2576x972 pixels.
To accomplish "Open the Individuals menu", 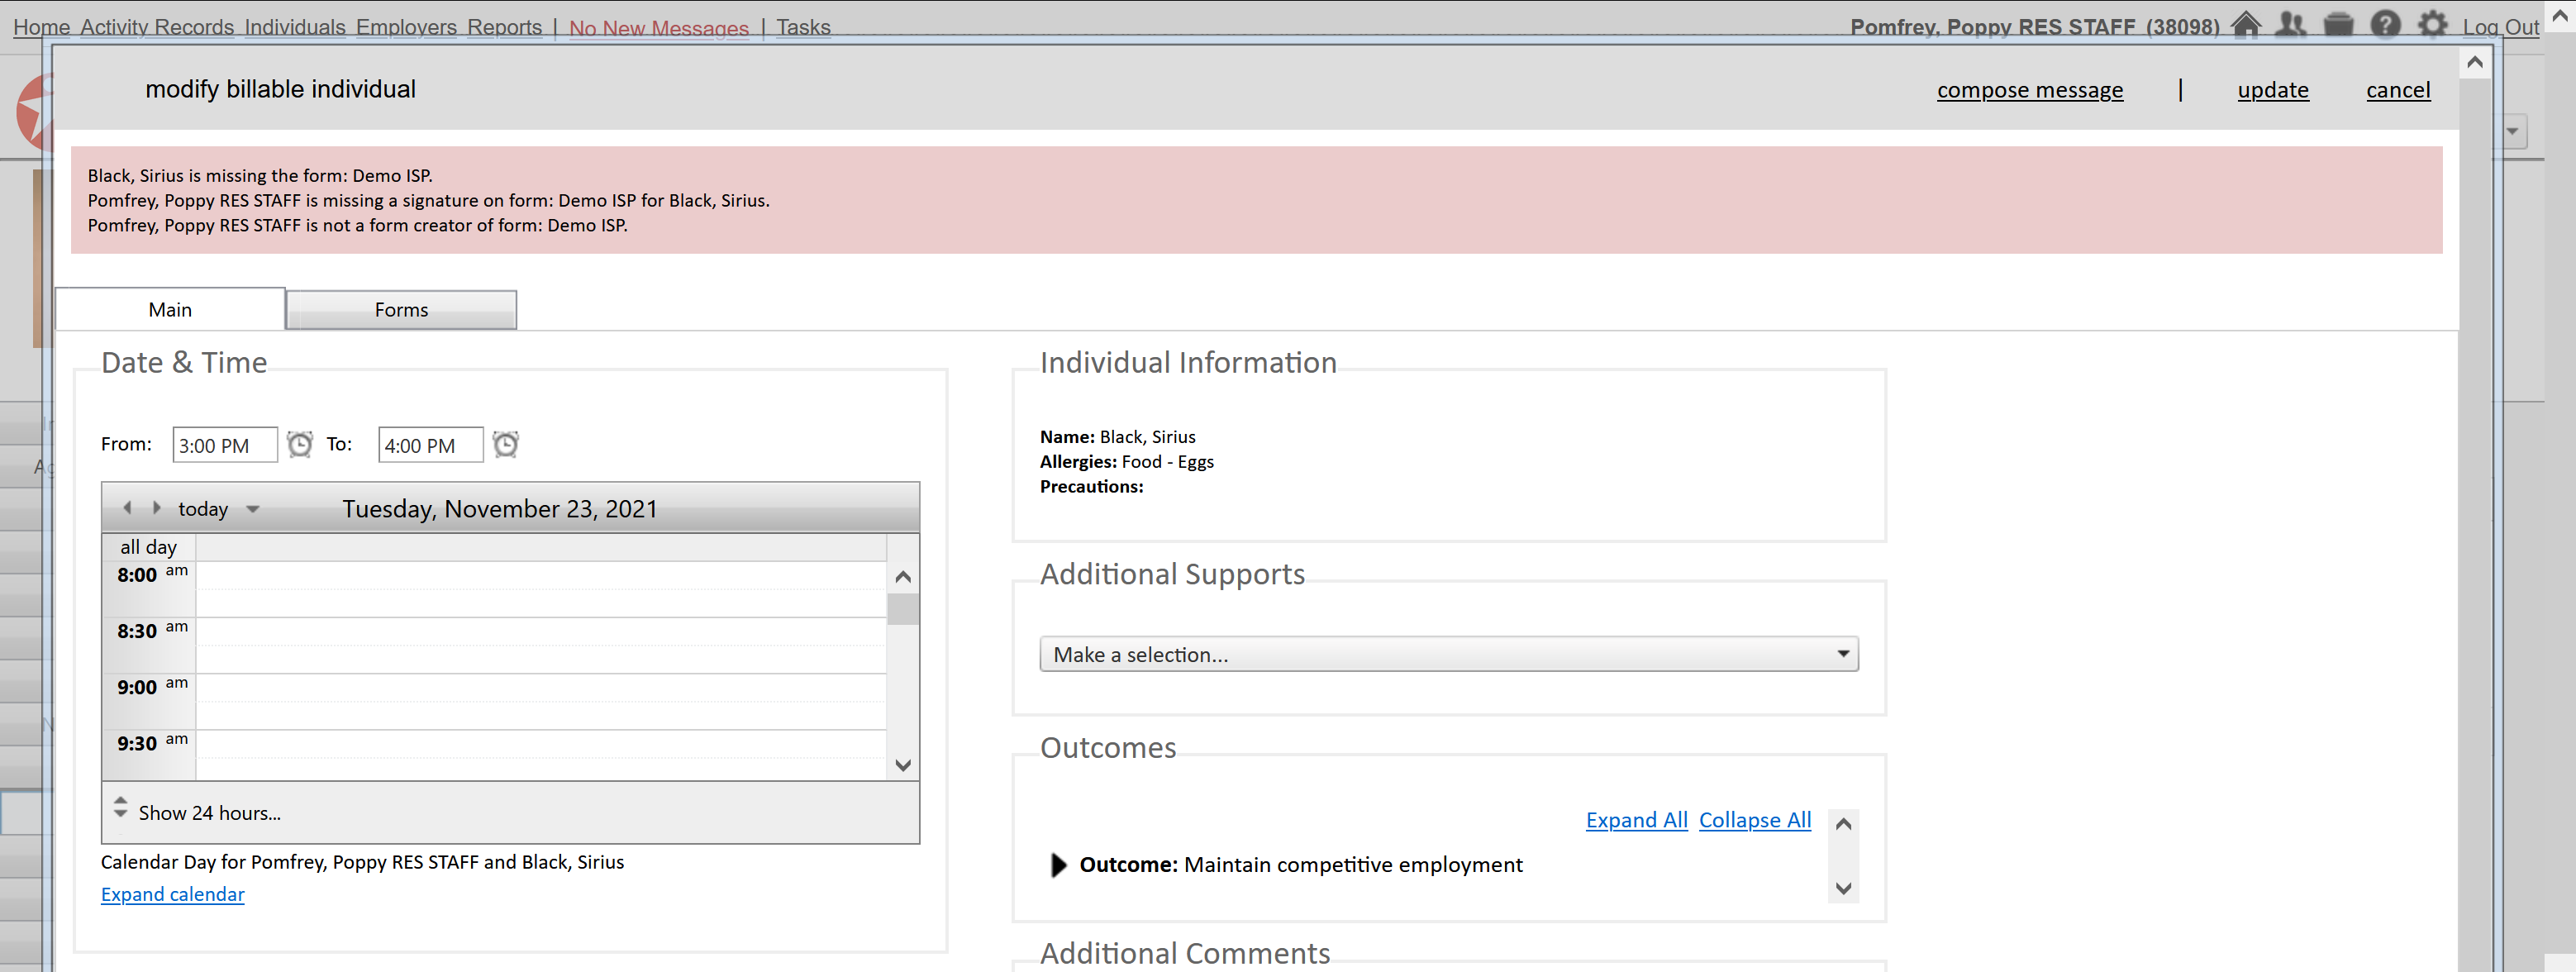I will (295, 27).
